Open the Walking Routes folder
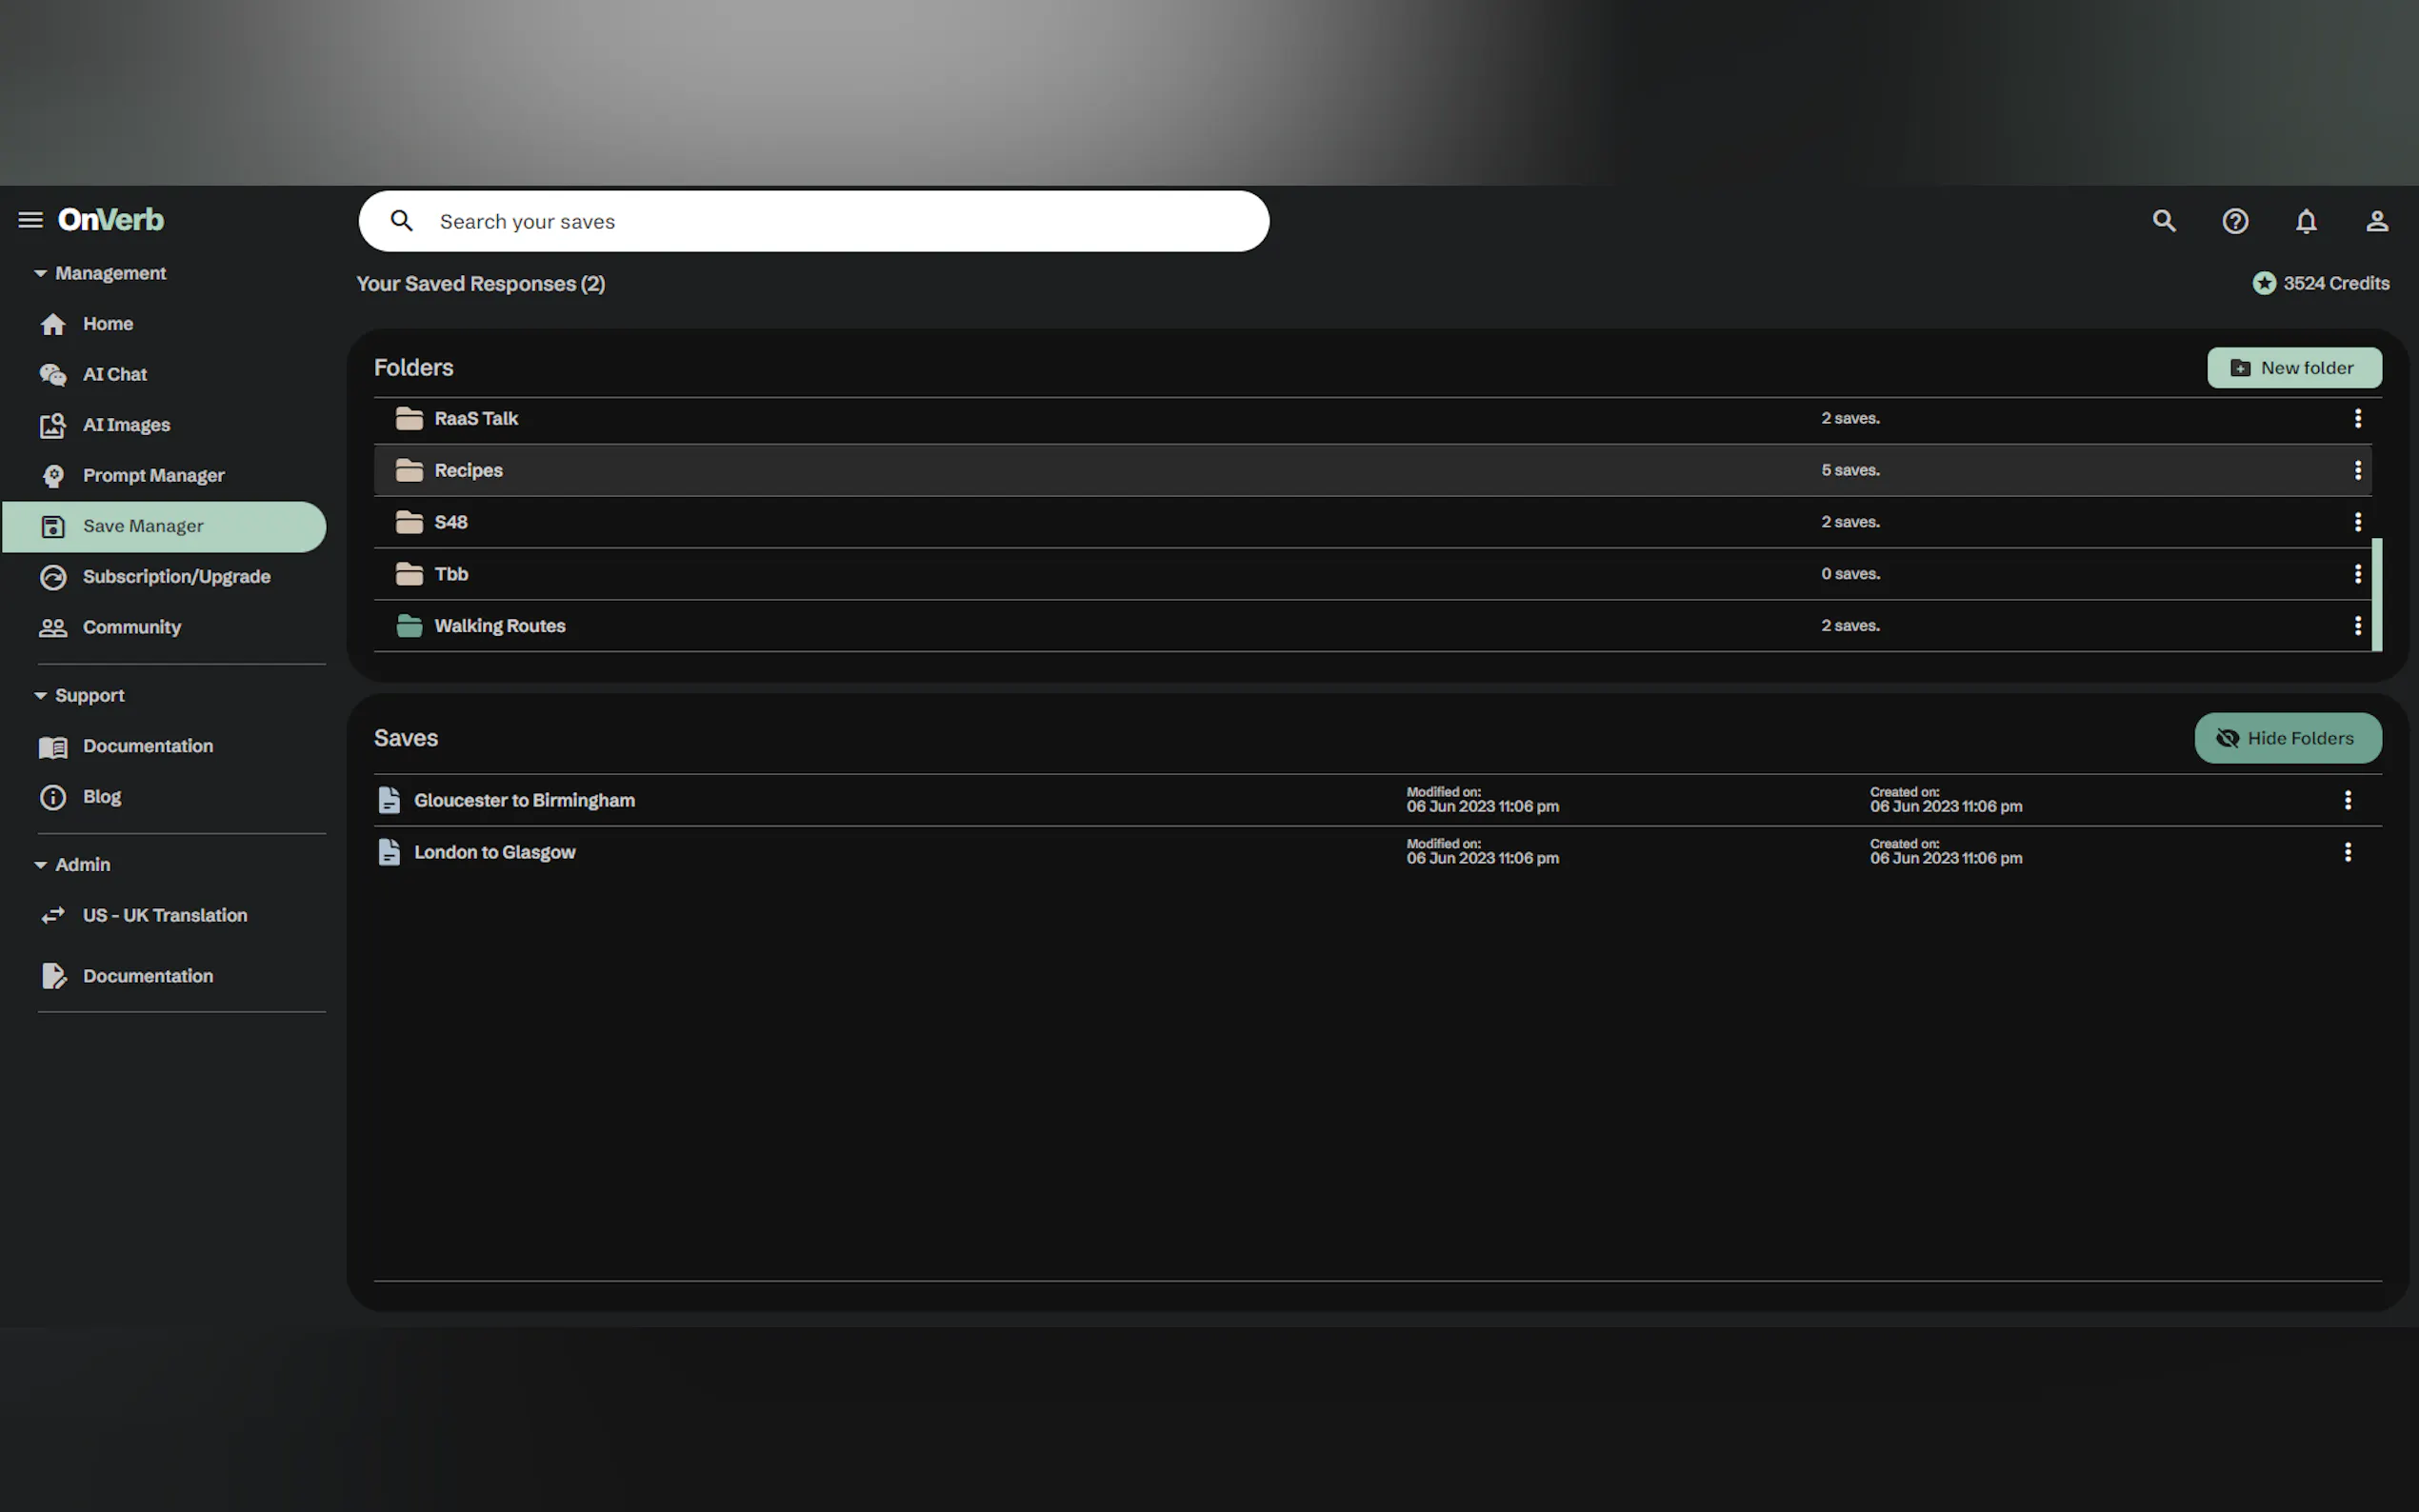The width and height of the screenshot is (2419, 1512). (x=499, y=626)
